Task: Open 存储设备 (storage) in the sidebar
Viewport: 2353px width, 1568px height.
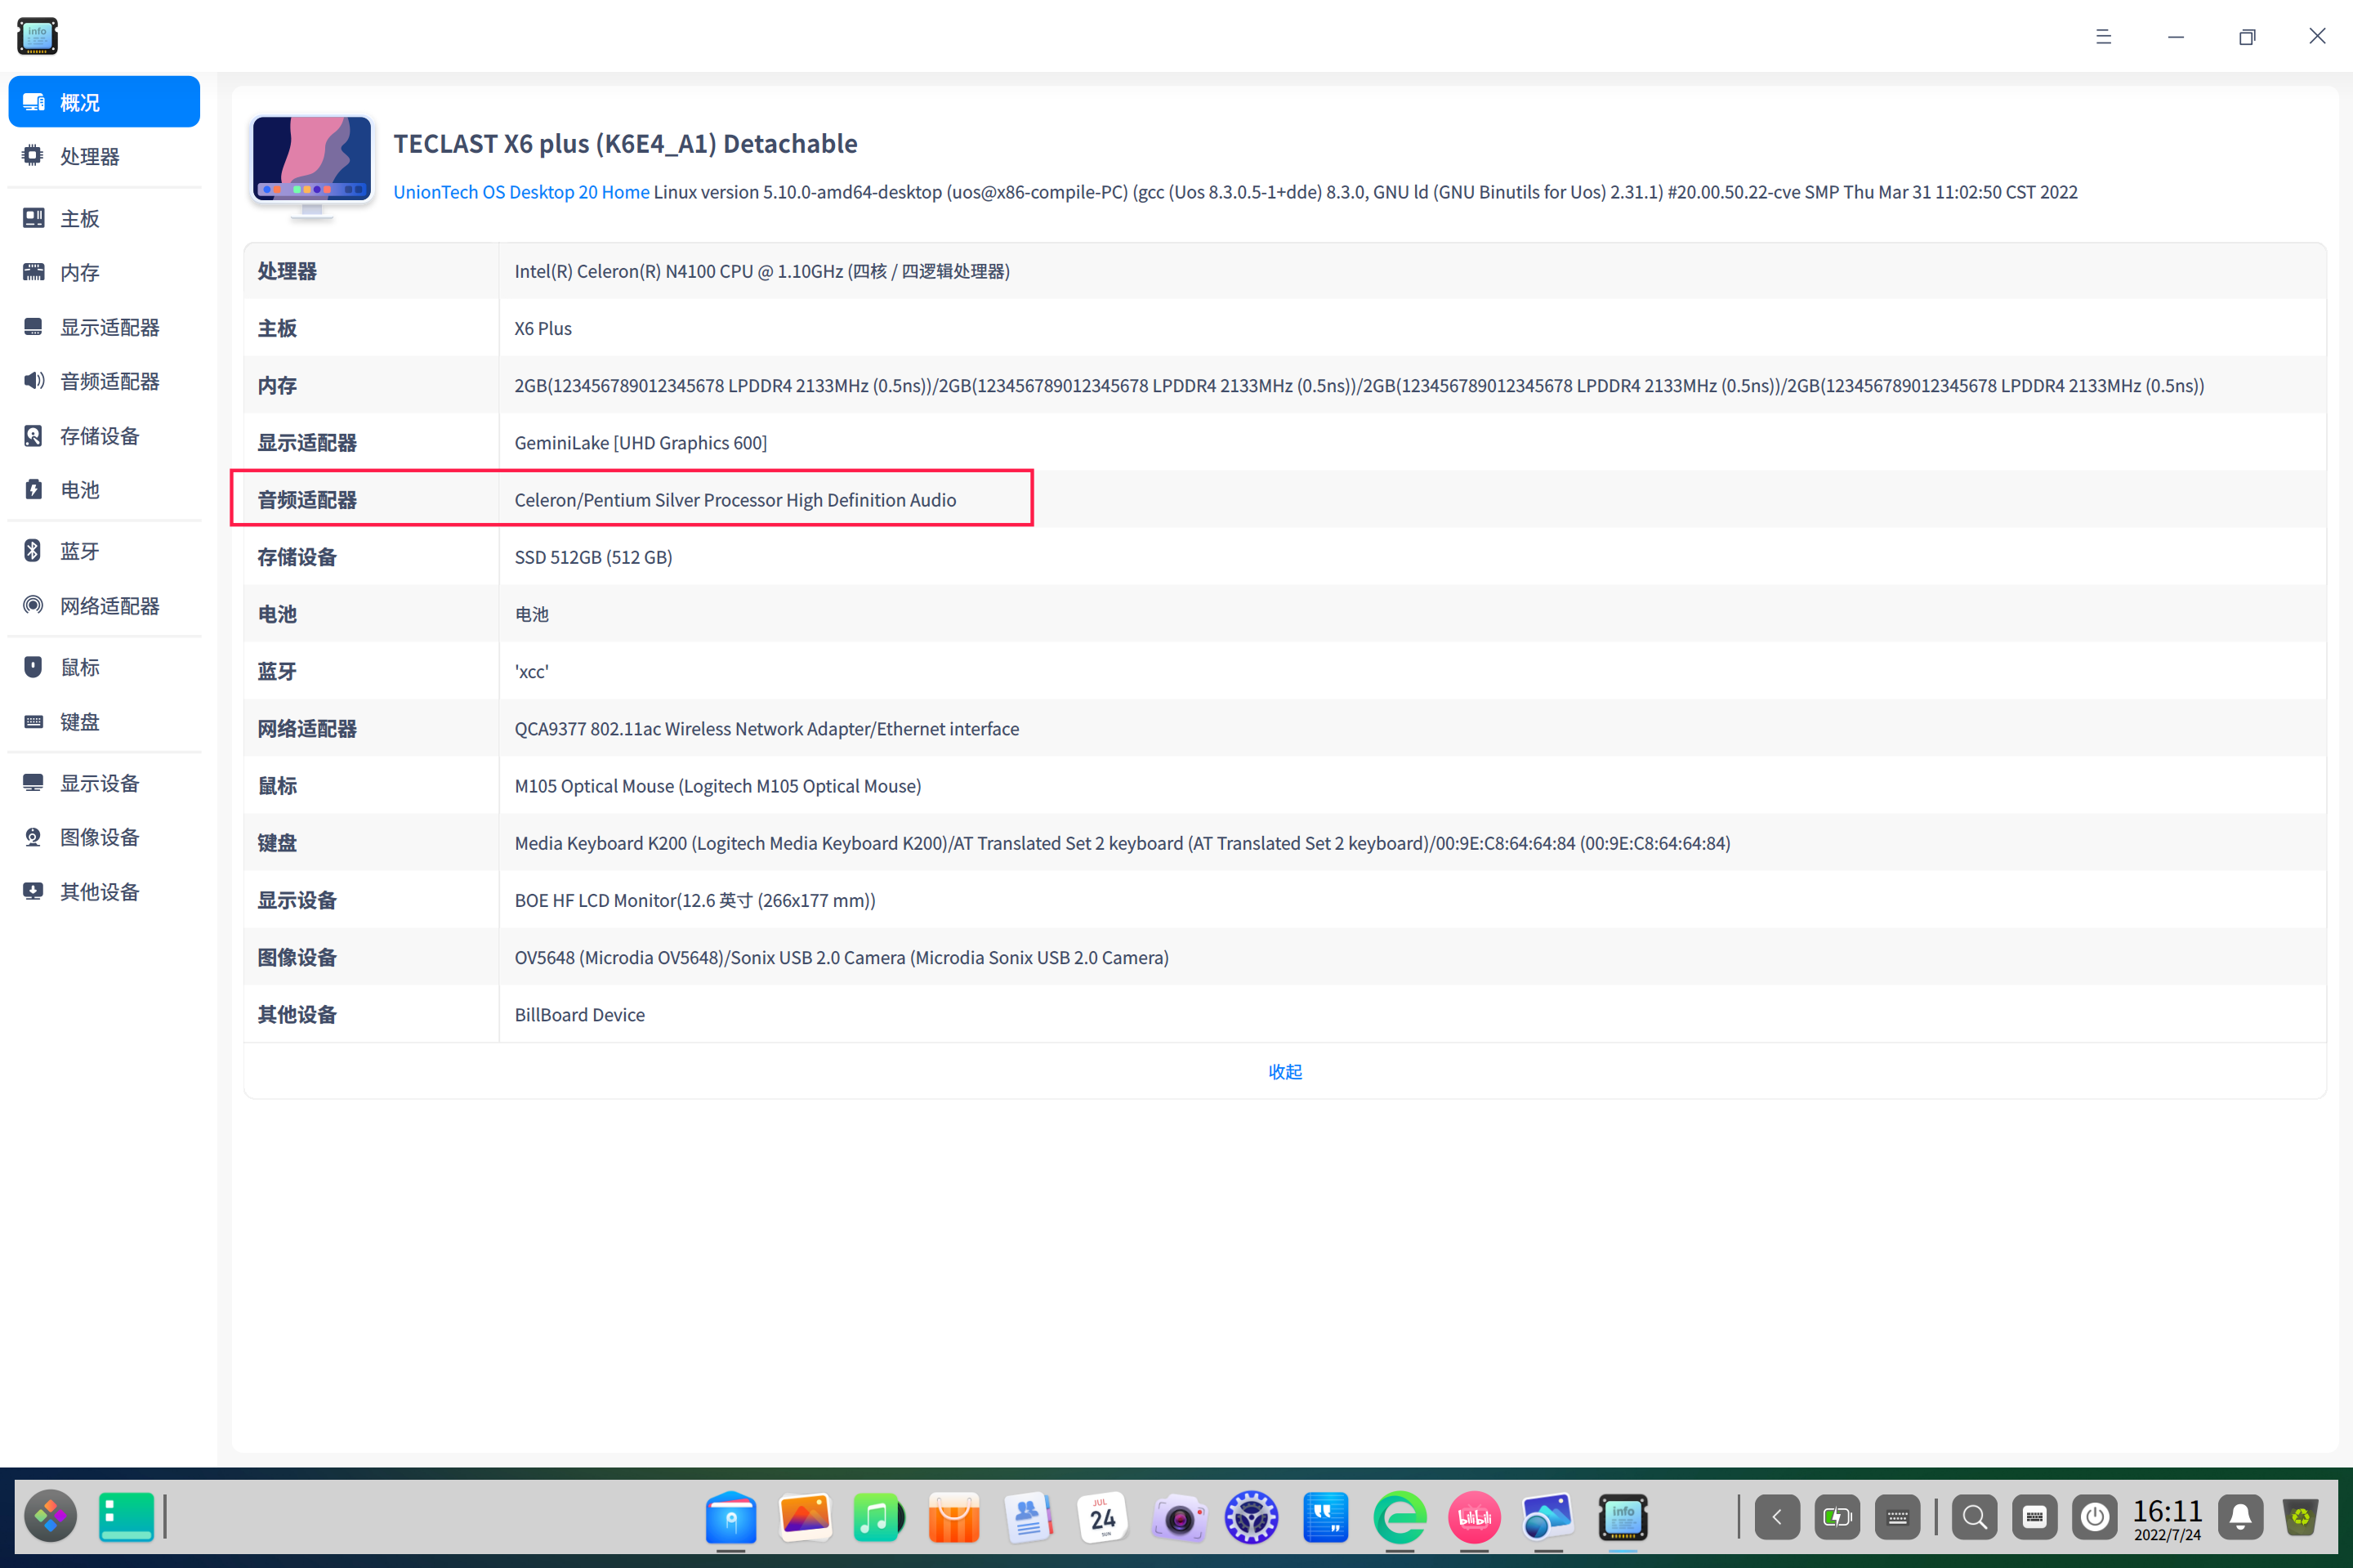Action: tap(99, 436)
